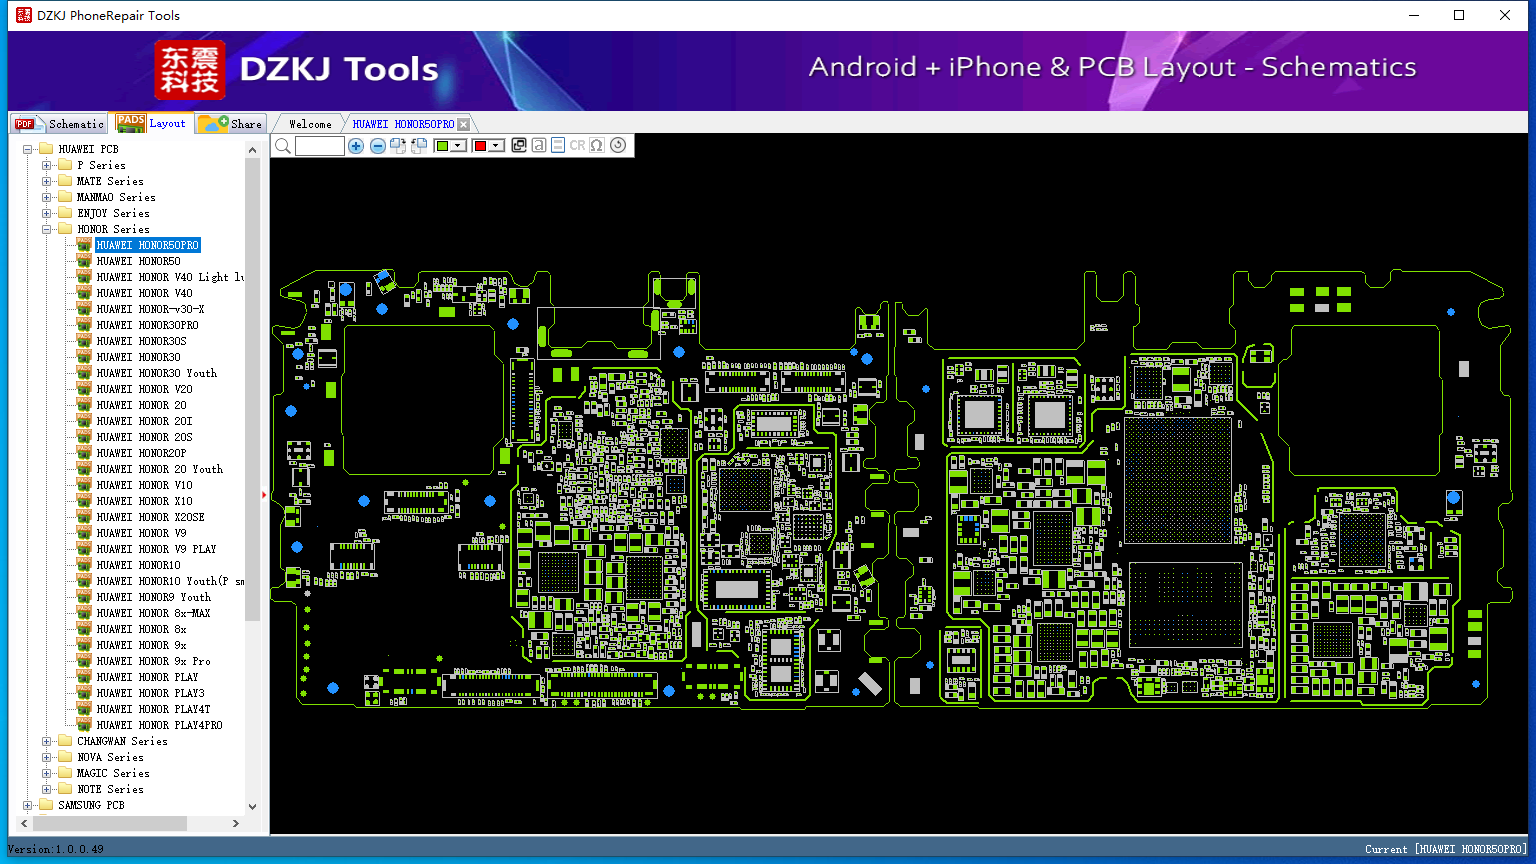Click the tree panel scroll up arrow

tap(252, 150)
